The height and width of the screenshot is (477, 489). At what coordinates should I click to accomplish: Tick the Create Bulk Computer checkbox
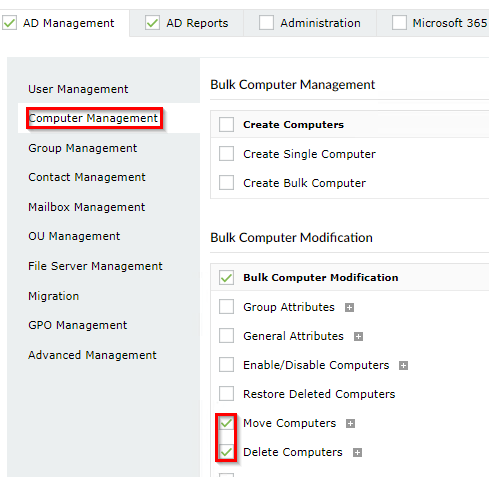(226, 183)
